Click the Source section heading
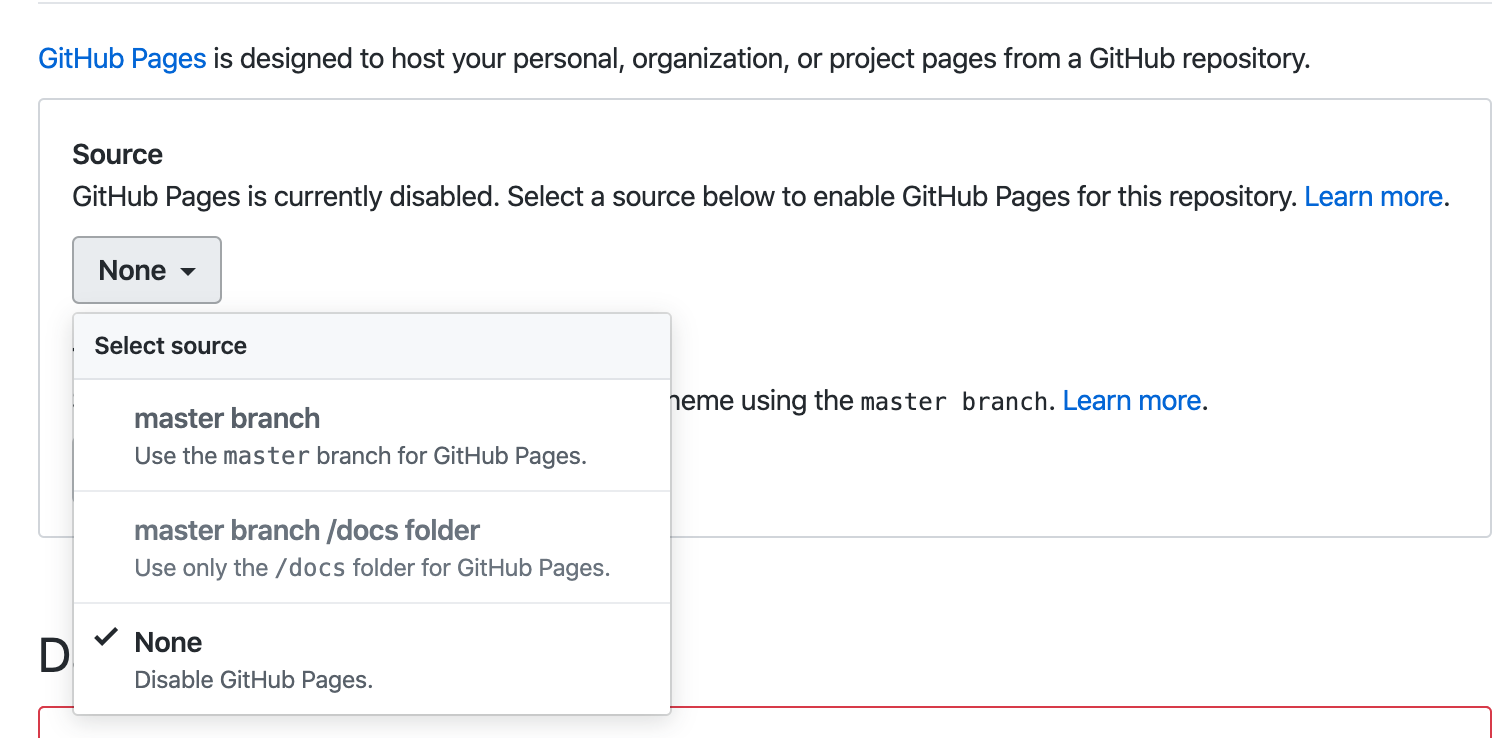 pos(117,154)
